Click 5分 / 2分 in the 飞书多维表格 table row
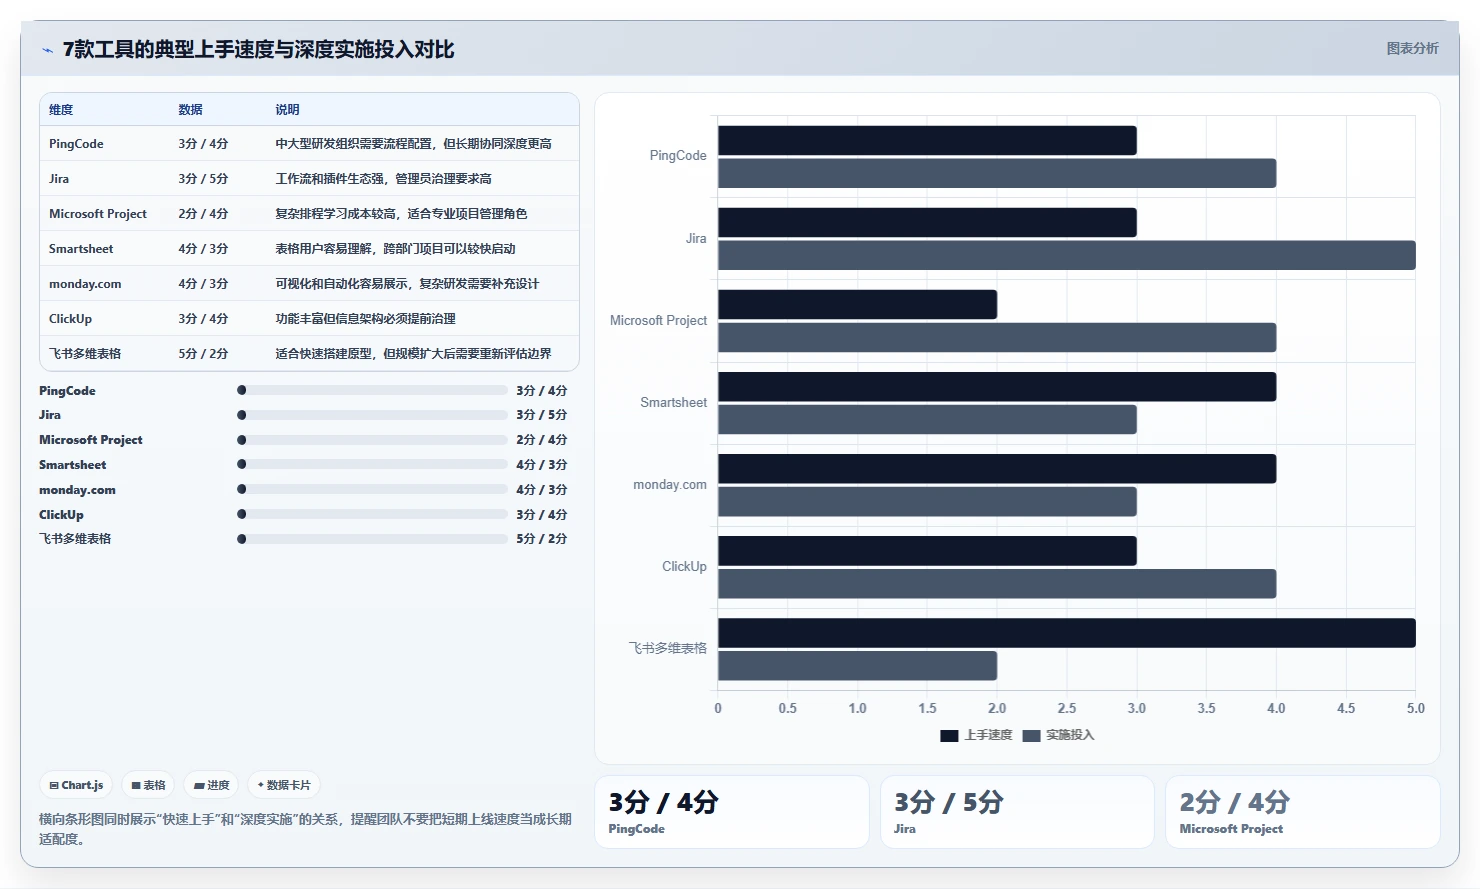Viewport: 1480px width, 889px height. [203, 354]
